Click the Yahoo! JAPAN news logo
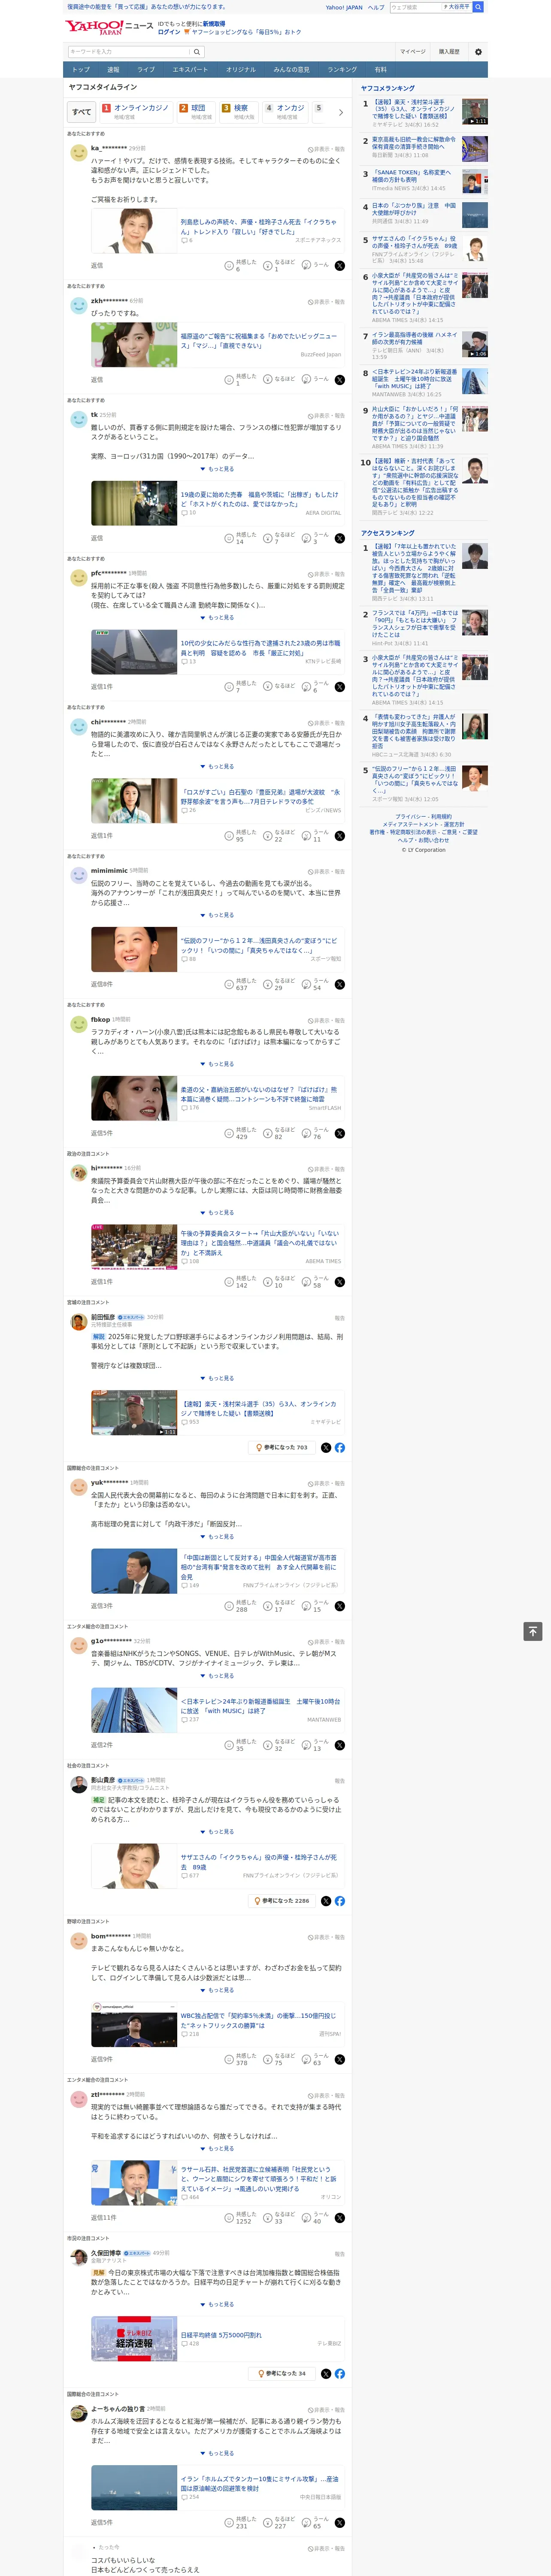 coord(109,27)
